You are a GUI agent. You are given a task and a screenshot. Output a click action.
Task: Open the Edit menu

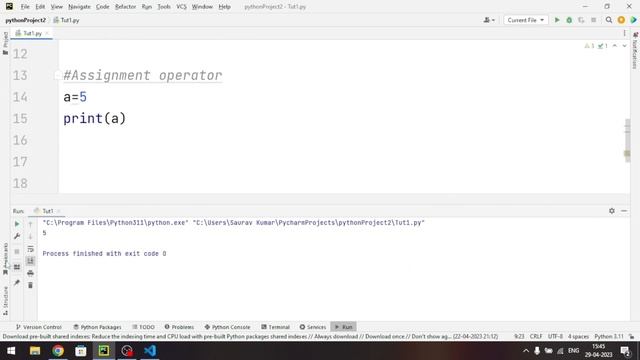tap(40, 7)
